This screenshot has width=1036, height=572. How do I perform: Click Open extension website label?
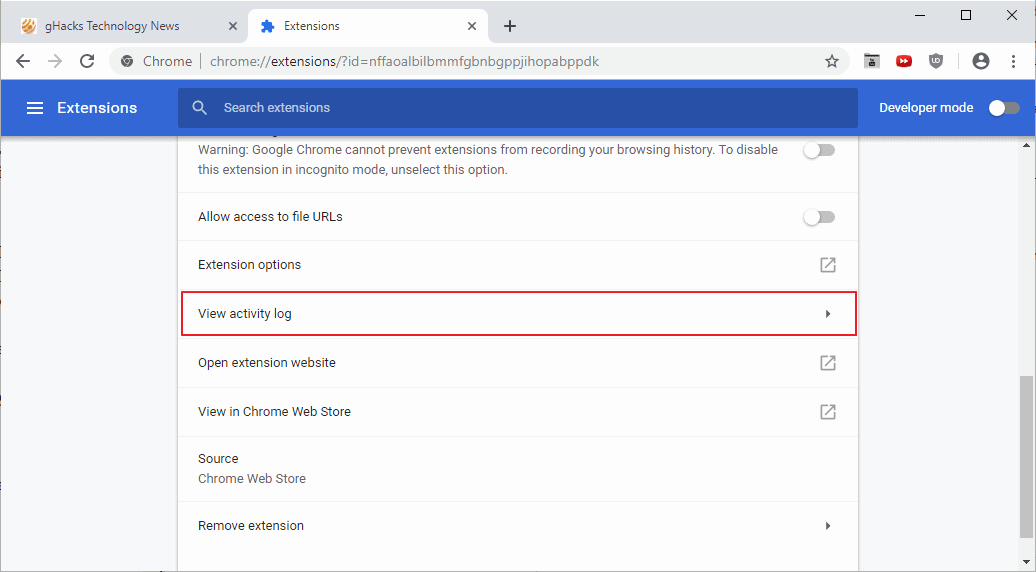point(267,363)
